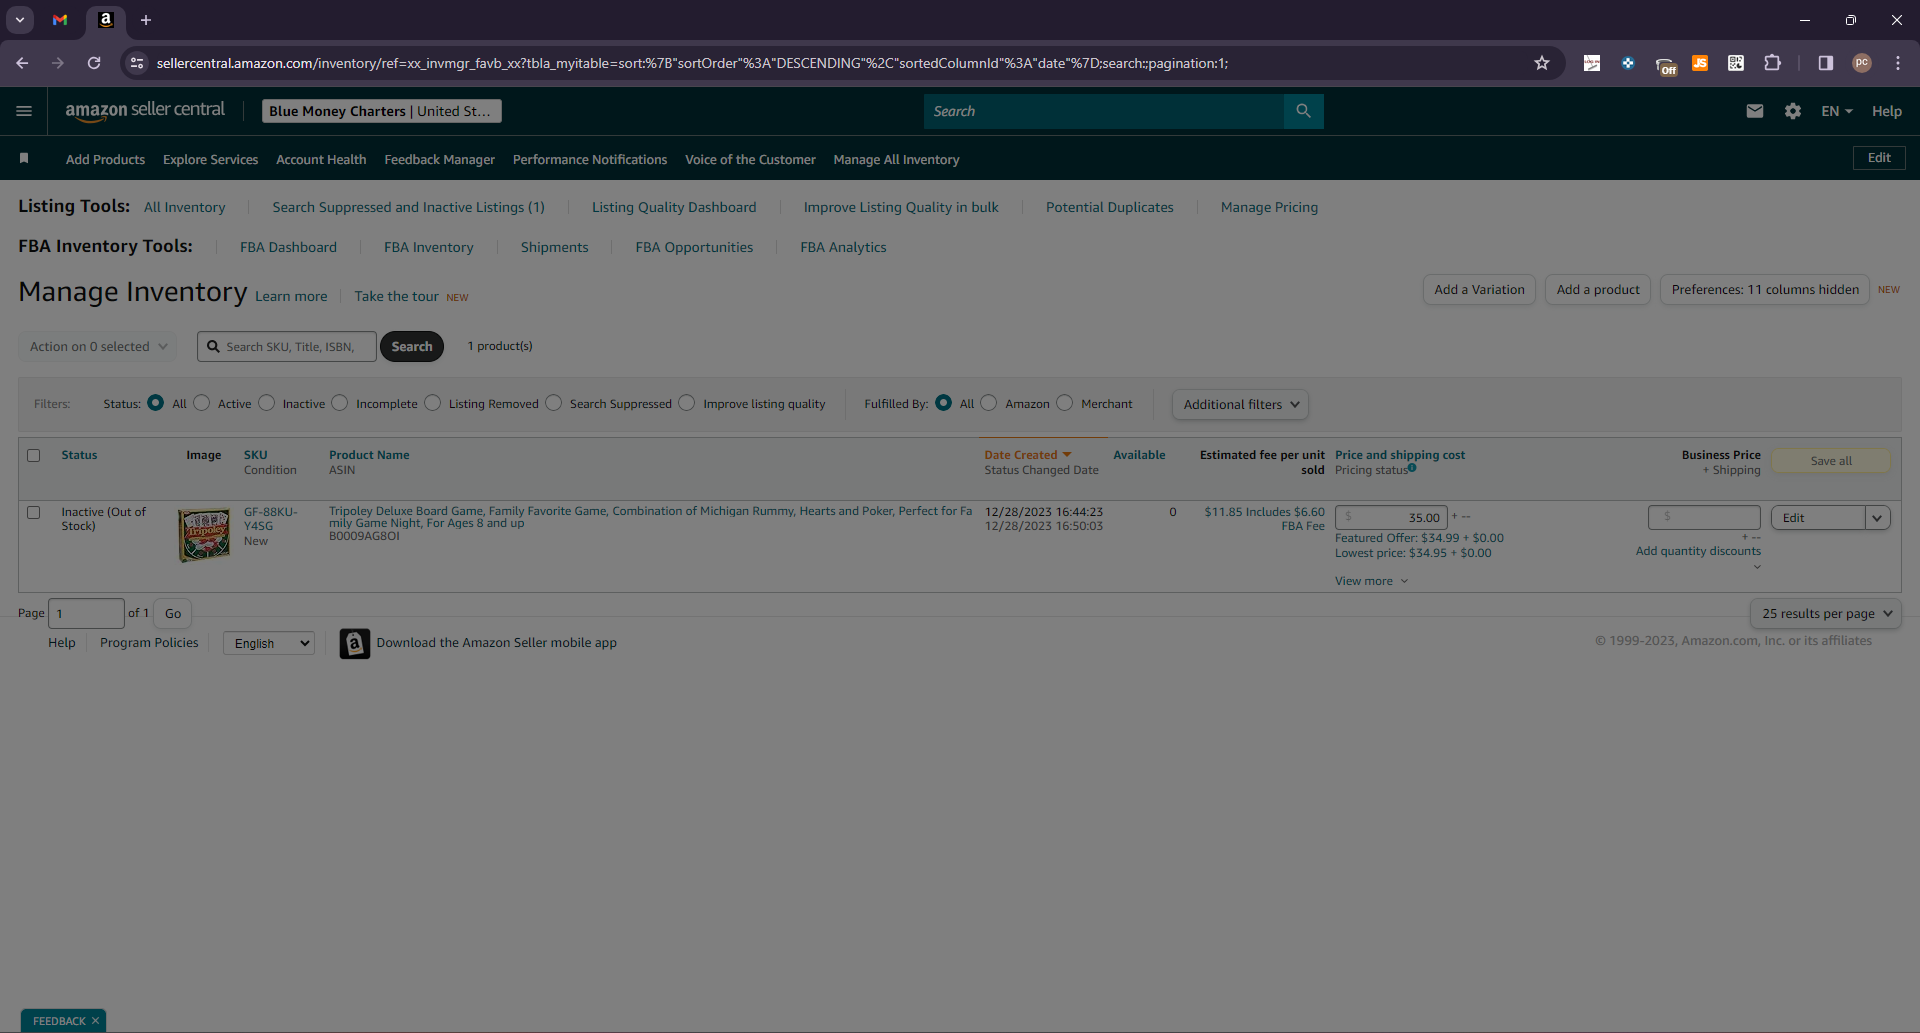1920x1033 pixels.
Task: Click the price field showing 35.00
Action: (x=1391, y=517)
